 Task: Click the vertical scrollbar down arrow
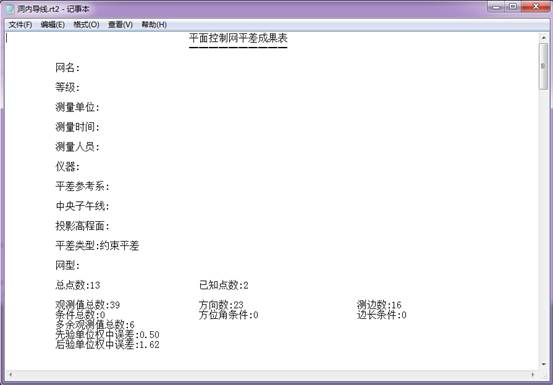pos(543,364)
